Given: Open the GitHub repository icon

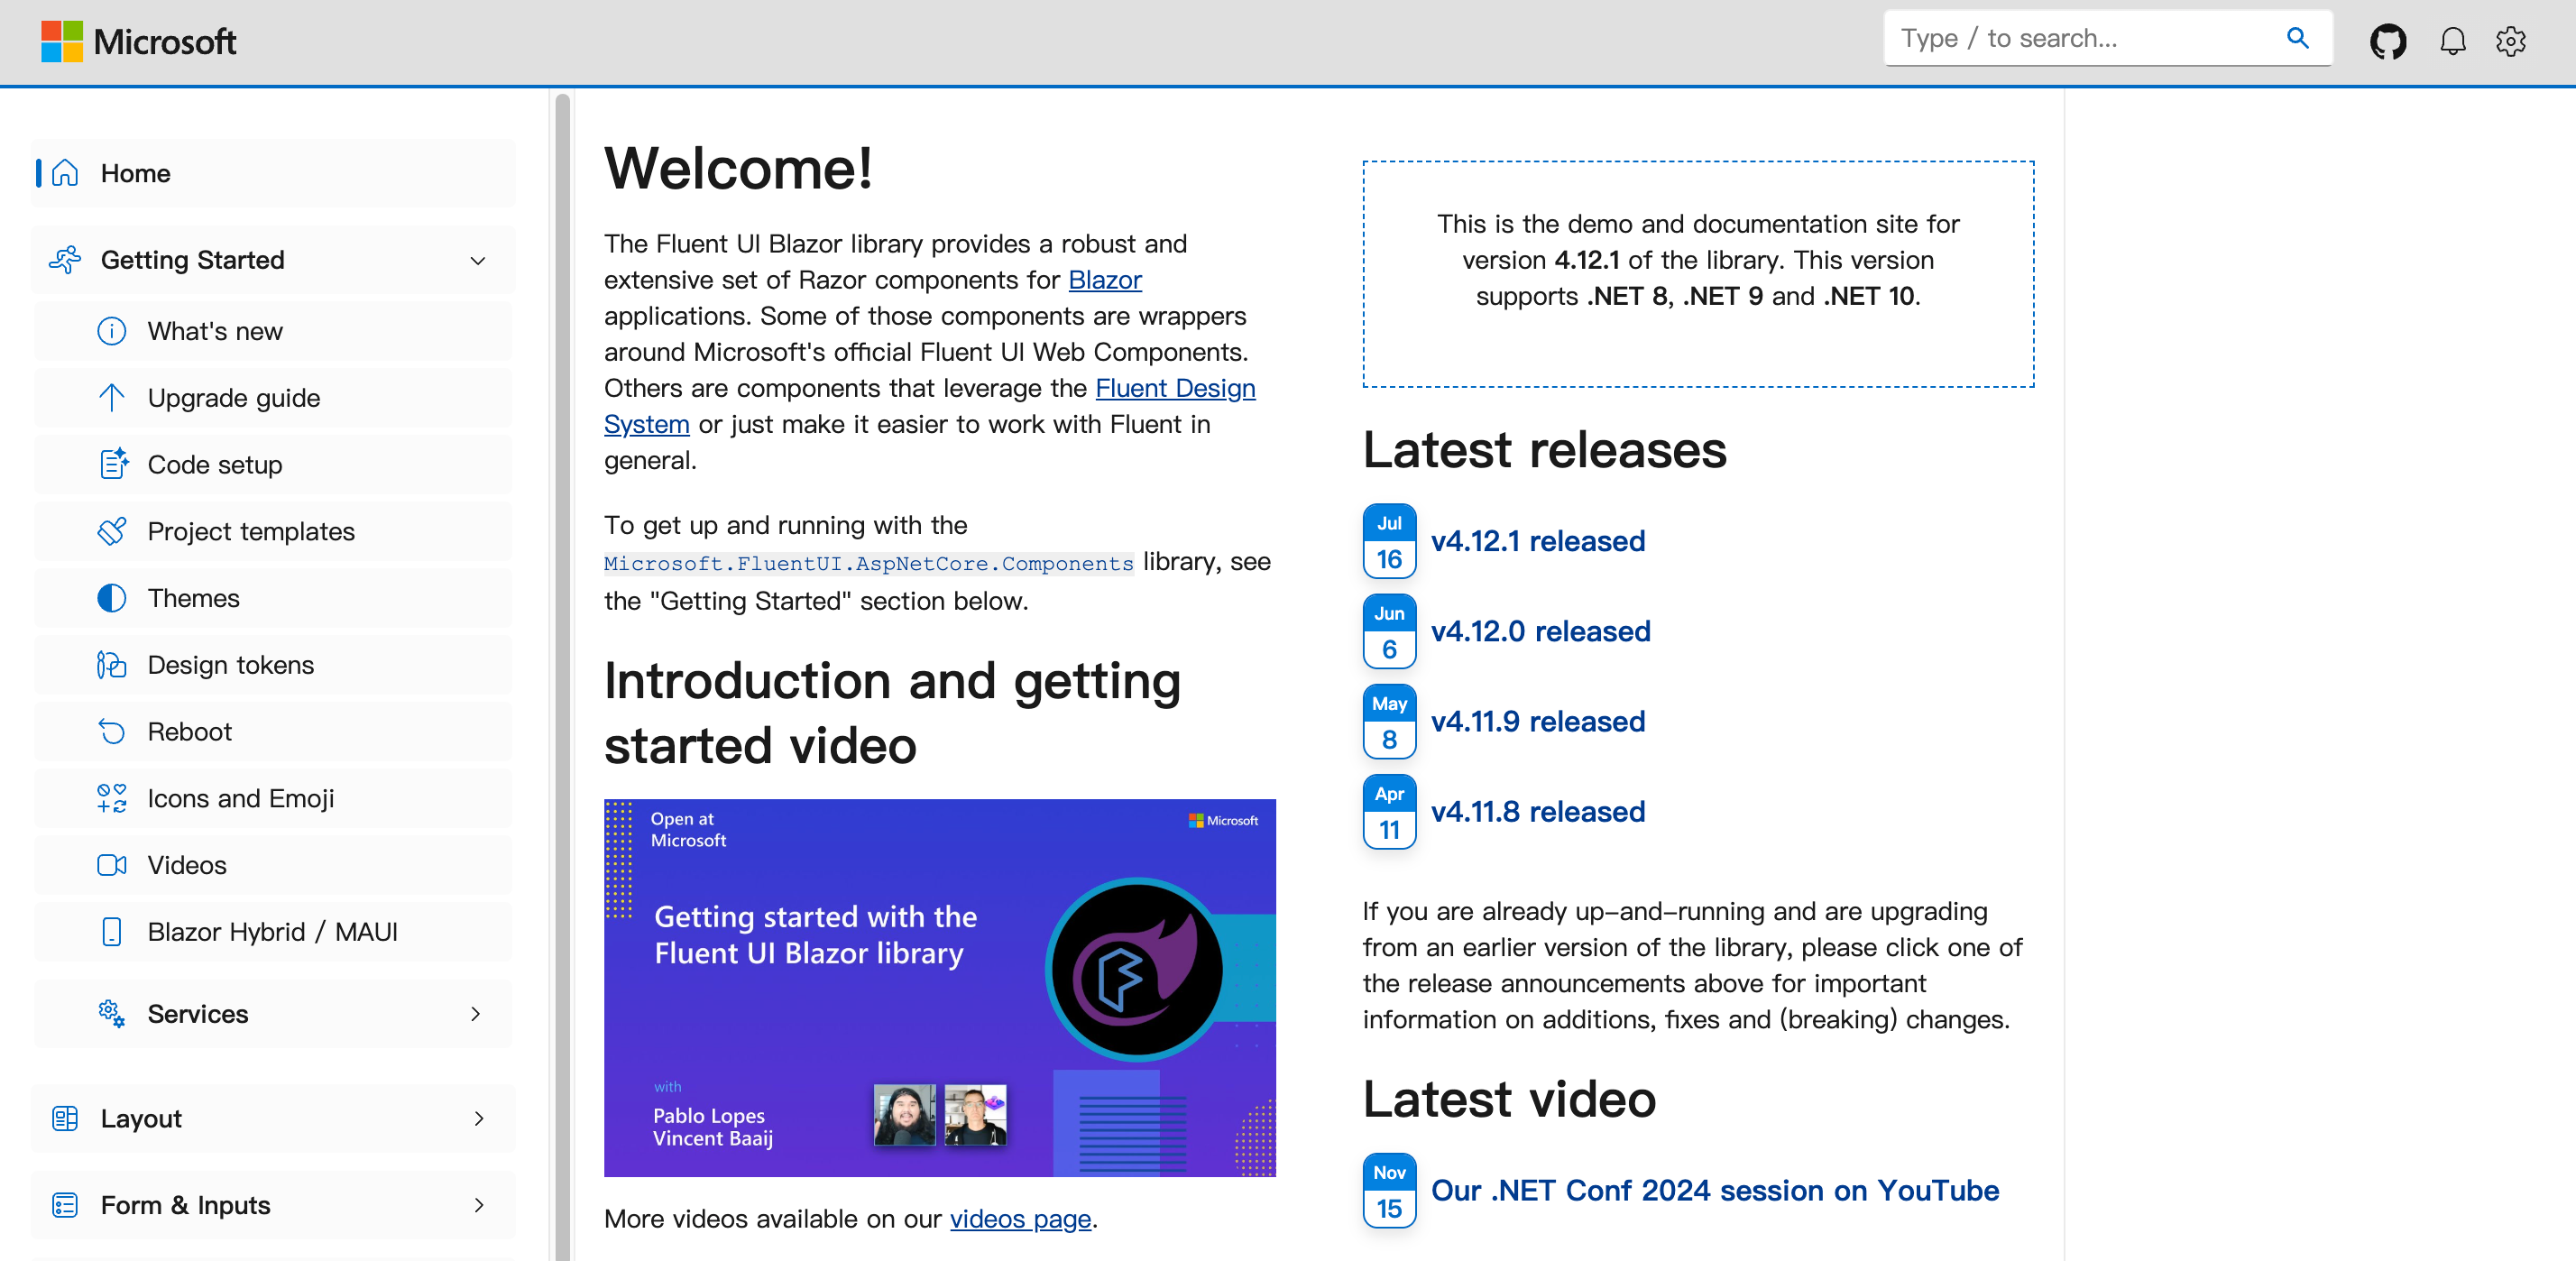Looking at the screenshot, I should [x=2387, y=42].
